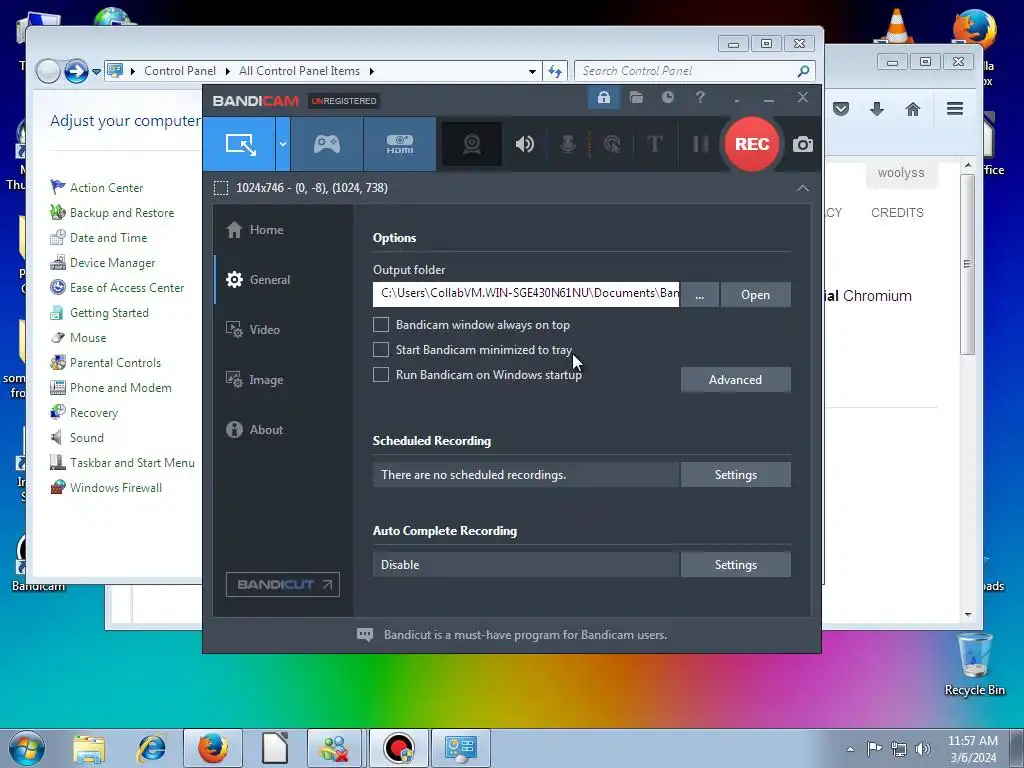Click the lock icon in Bandicam title bar
This screenshot has width=1024, height=768.
[x=603, y=98]
